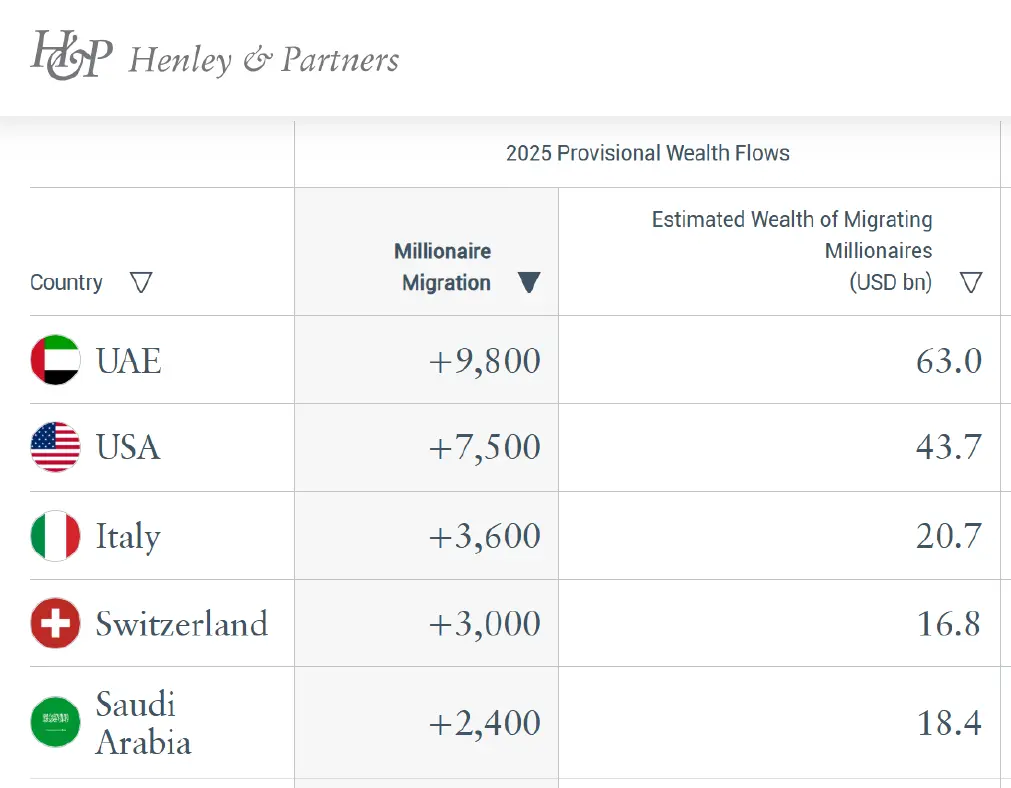
Task: Select the Switzerland country name
Action: pyautogui.click(x=181, y=624)
